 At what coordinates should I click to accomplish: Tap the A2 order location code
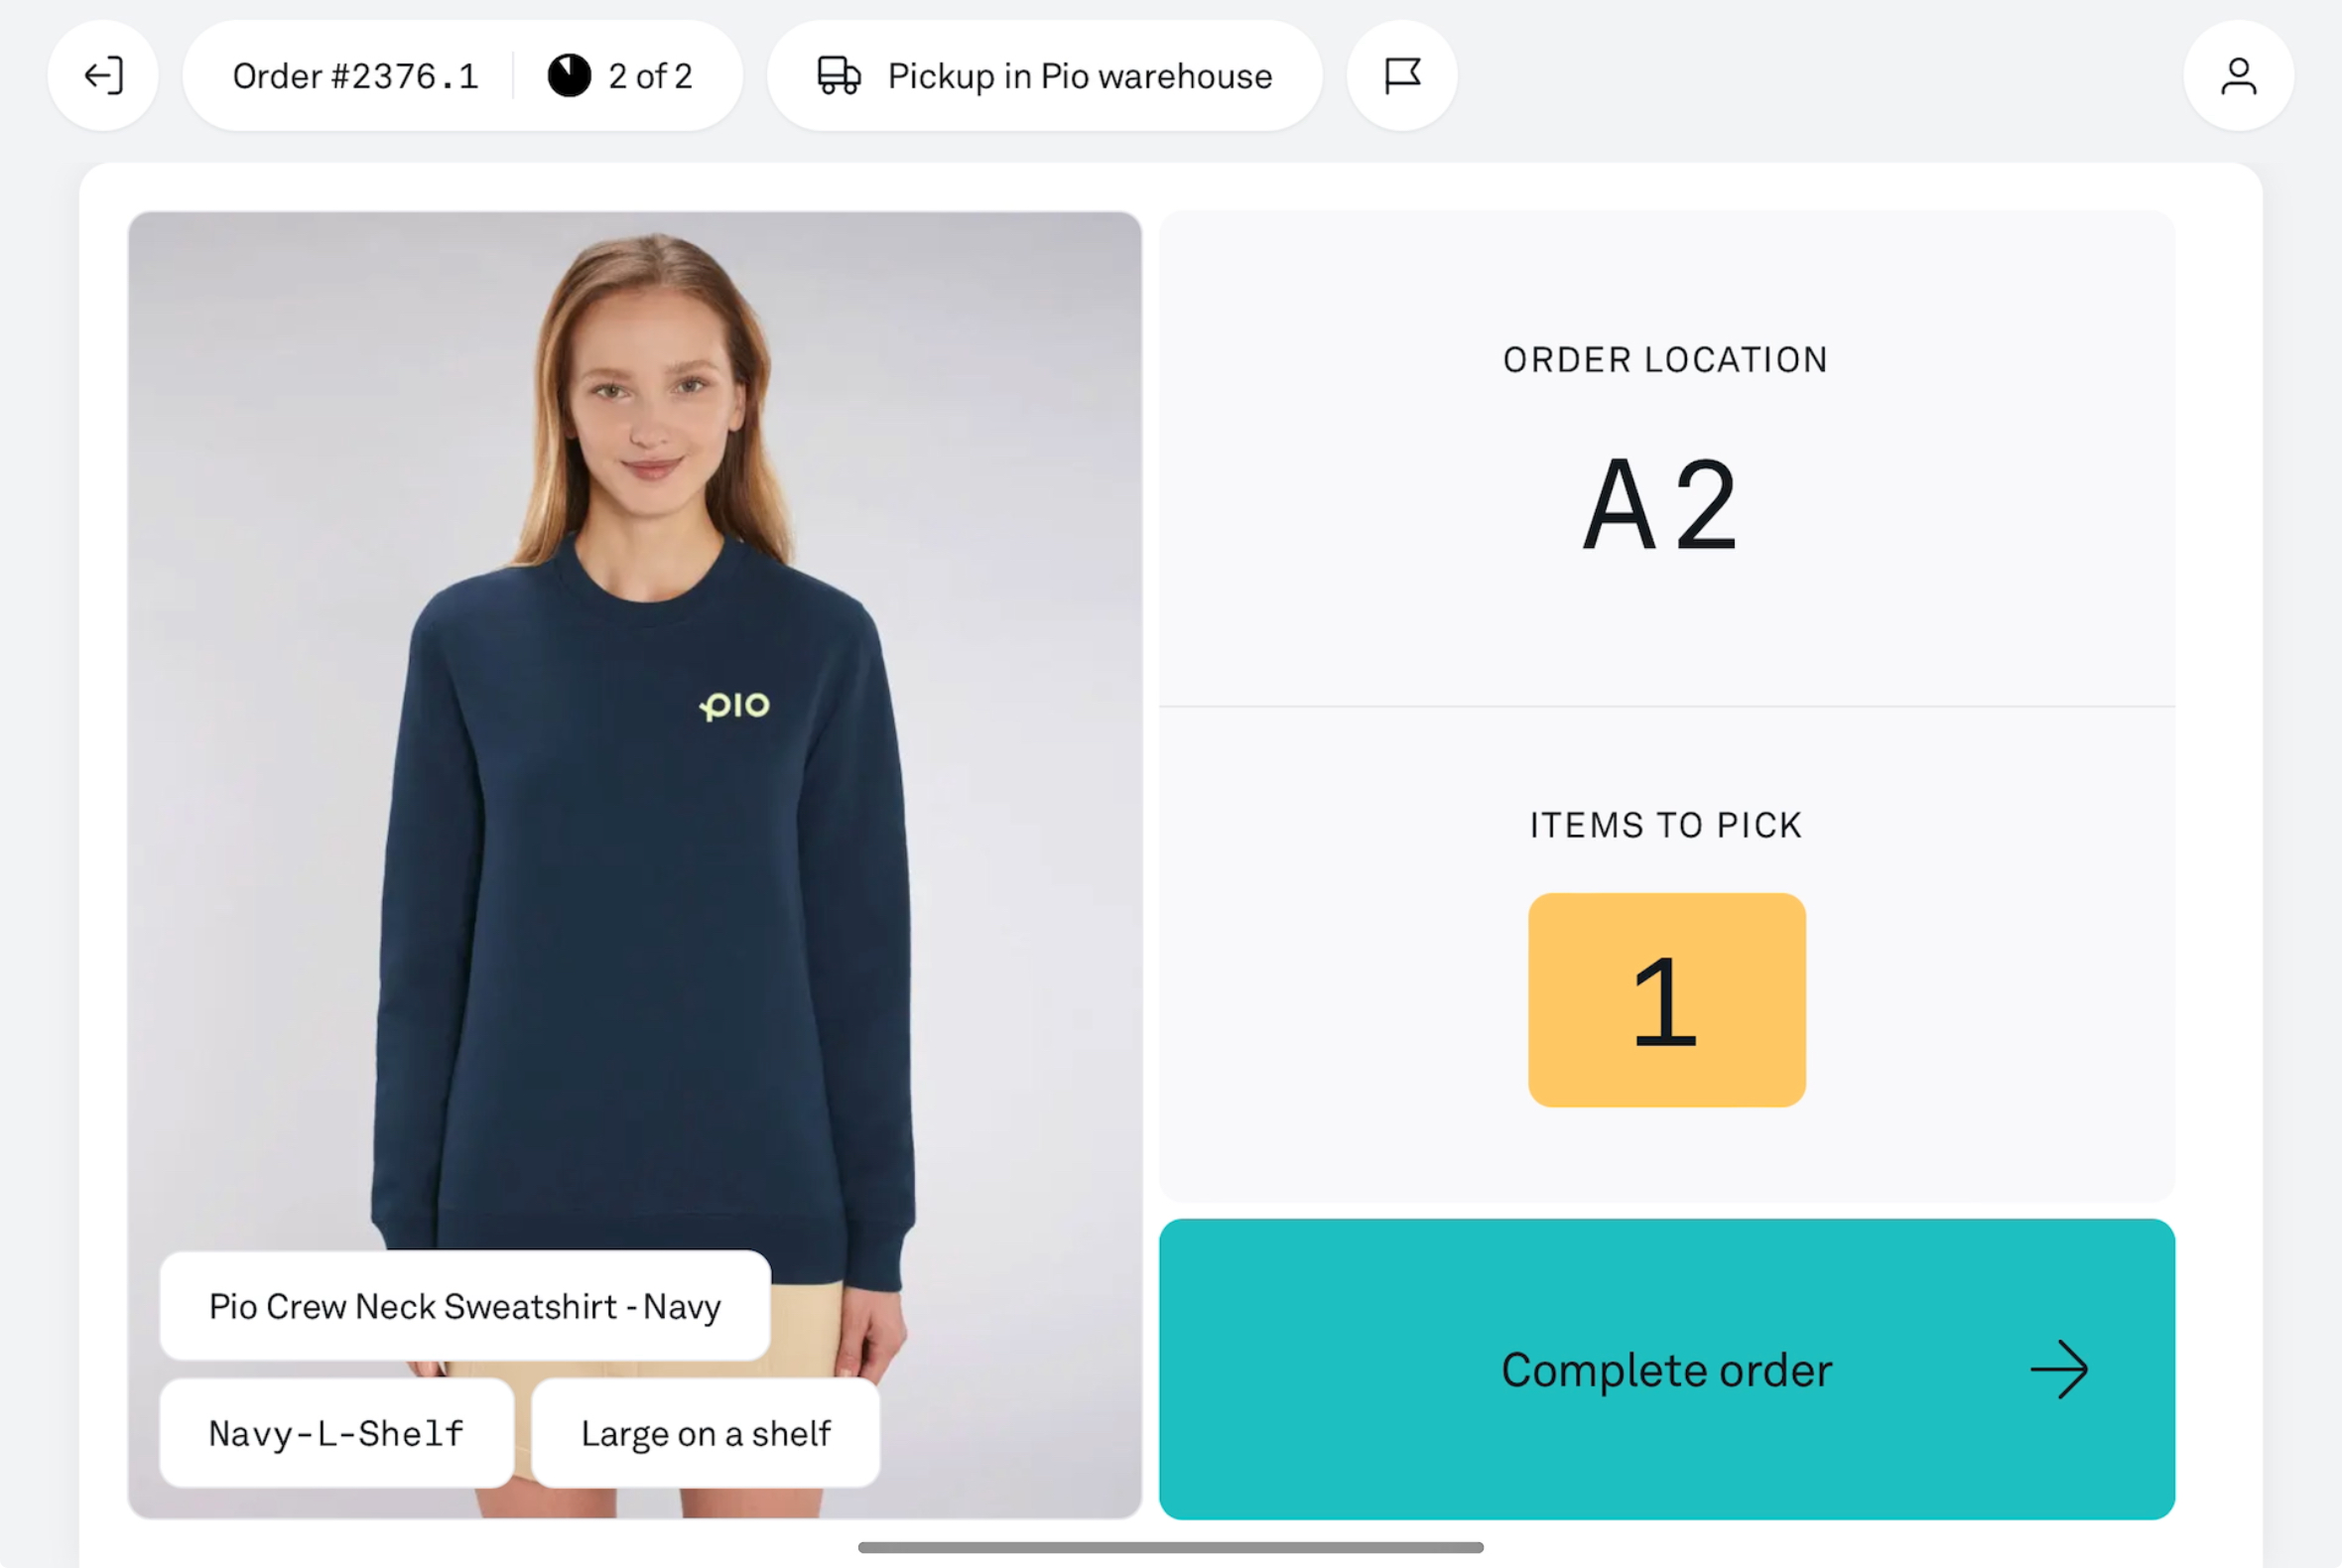(1661, 505)
